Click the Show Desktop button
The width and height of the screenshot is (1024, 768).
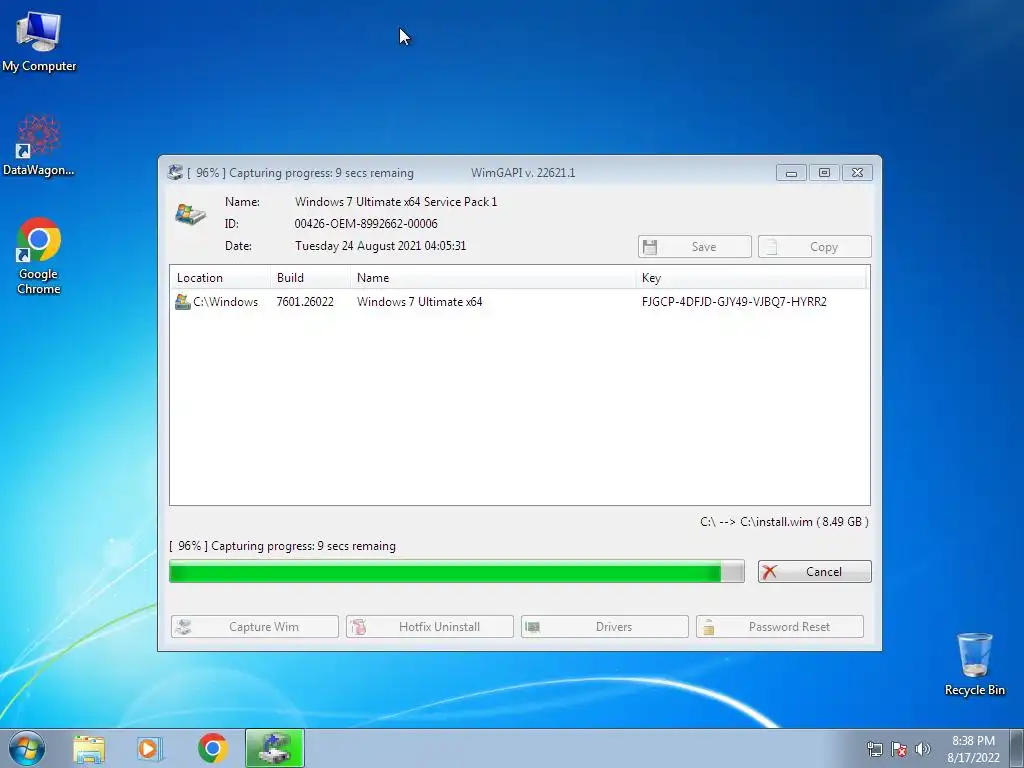pos(1017,748)
